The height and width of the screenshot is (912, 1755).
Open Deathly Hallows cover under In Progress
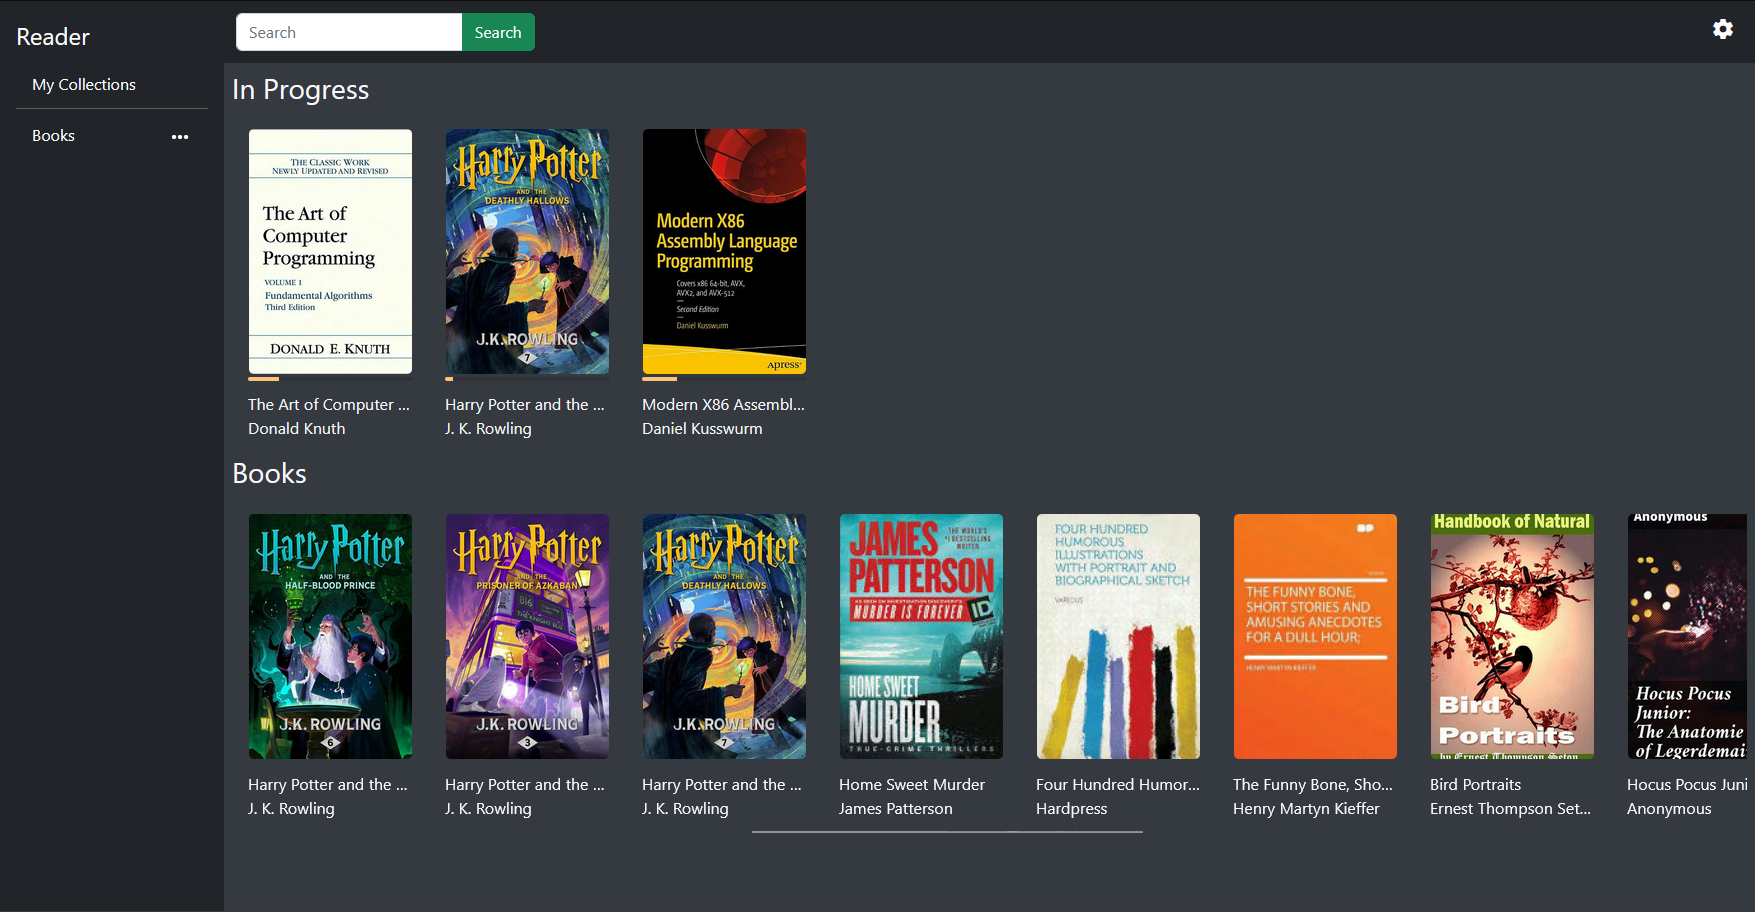[x=527, y=252]
